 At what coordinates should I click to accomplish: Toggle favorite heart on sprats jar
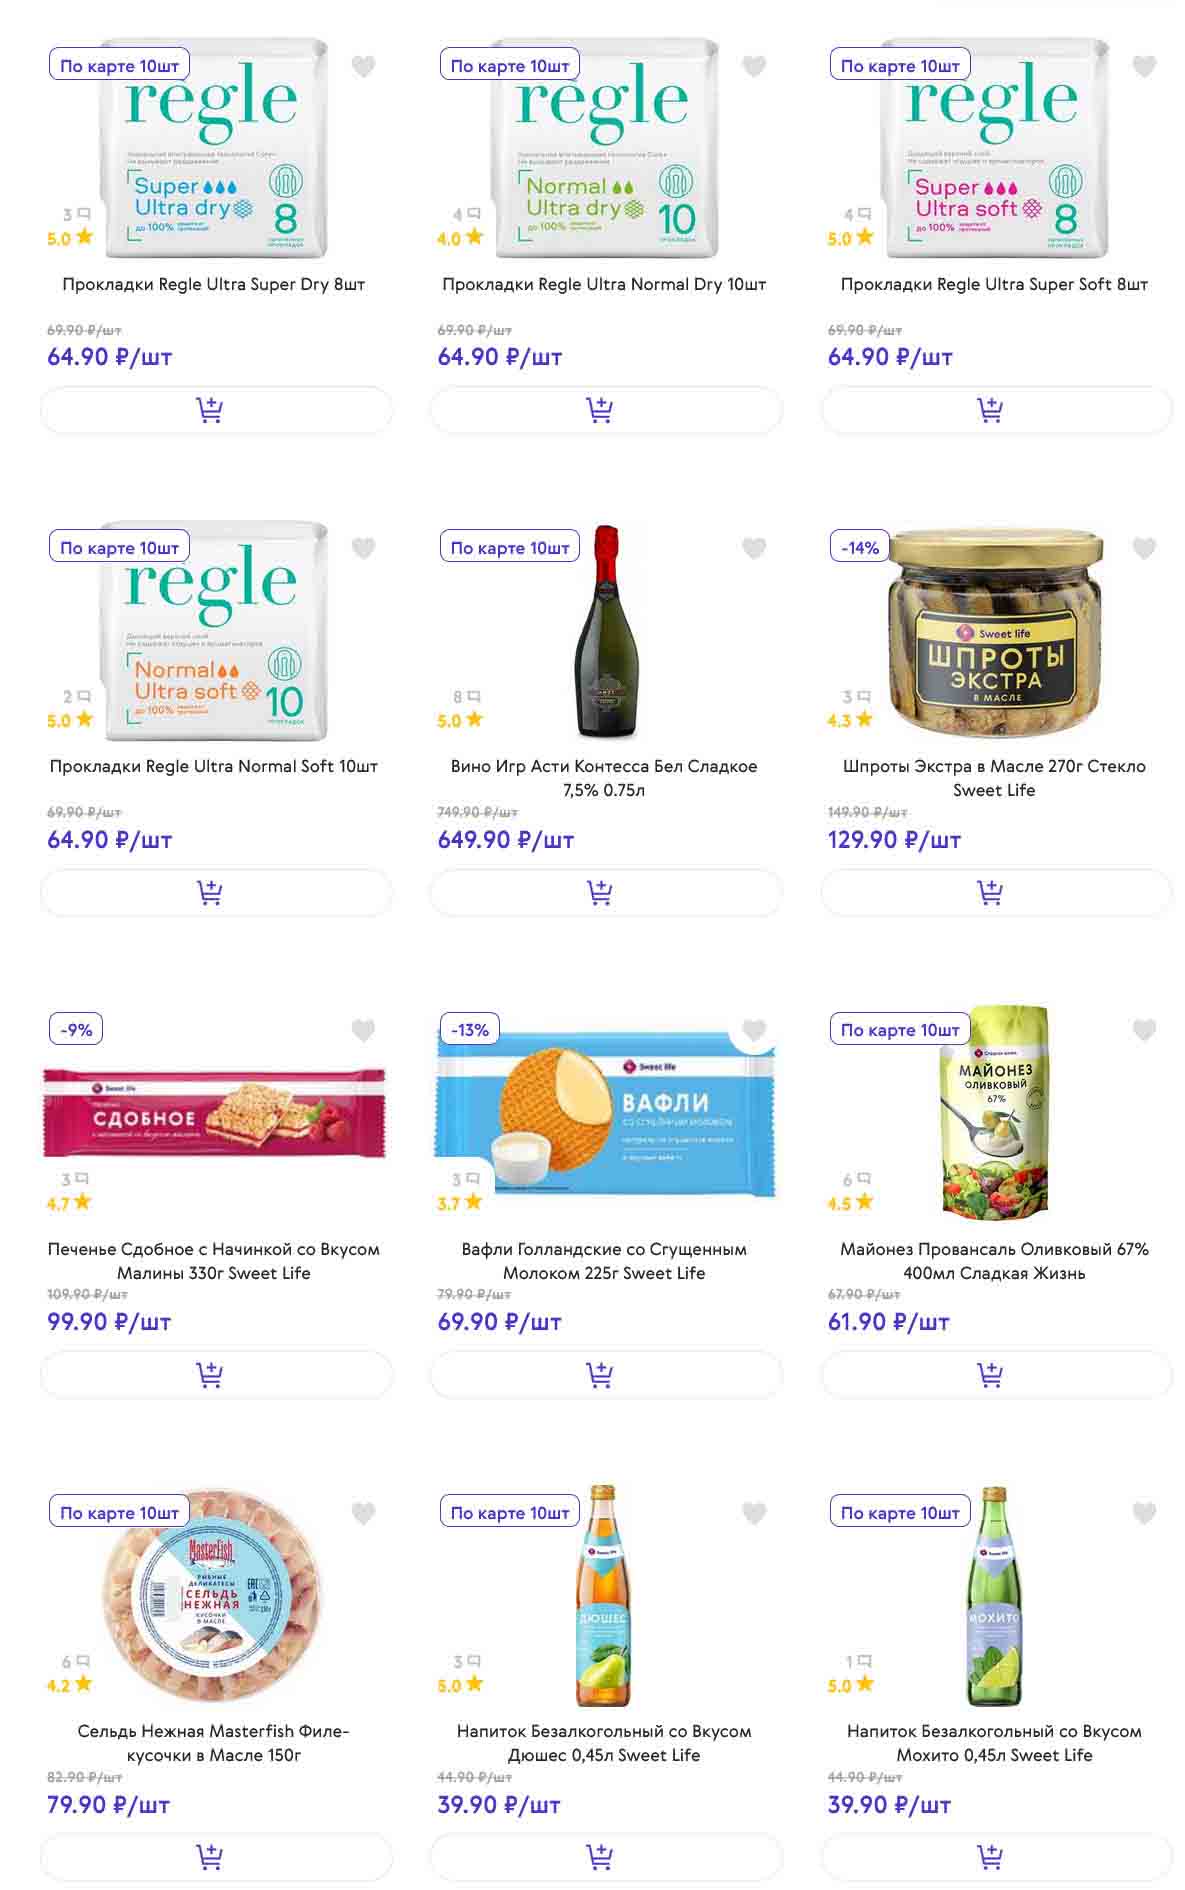click(1144, 548)
